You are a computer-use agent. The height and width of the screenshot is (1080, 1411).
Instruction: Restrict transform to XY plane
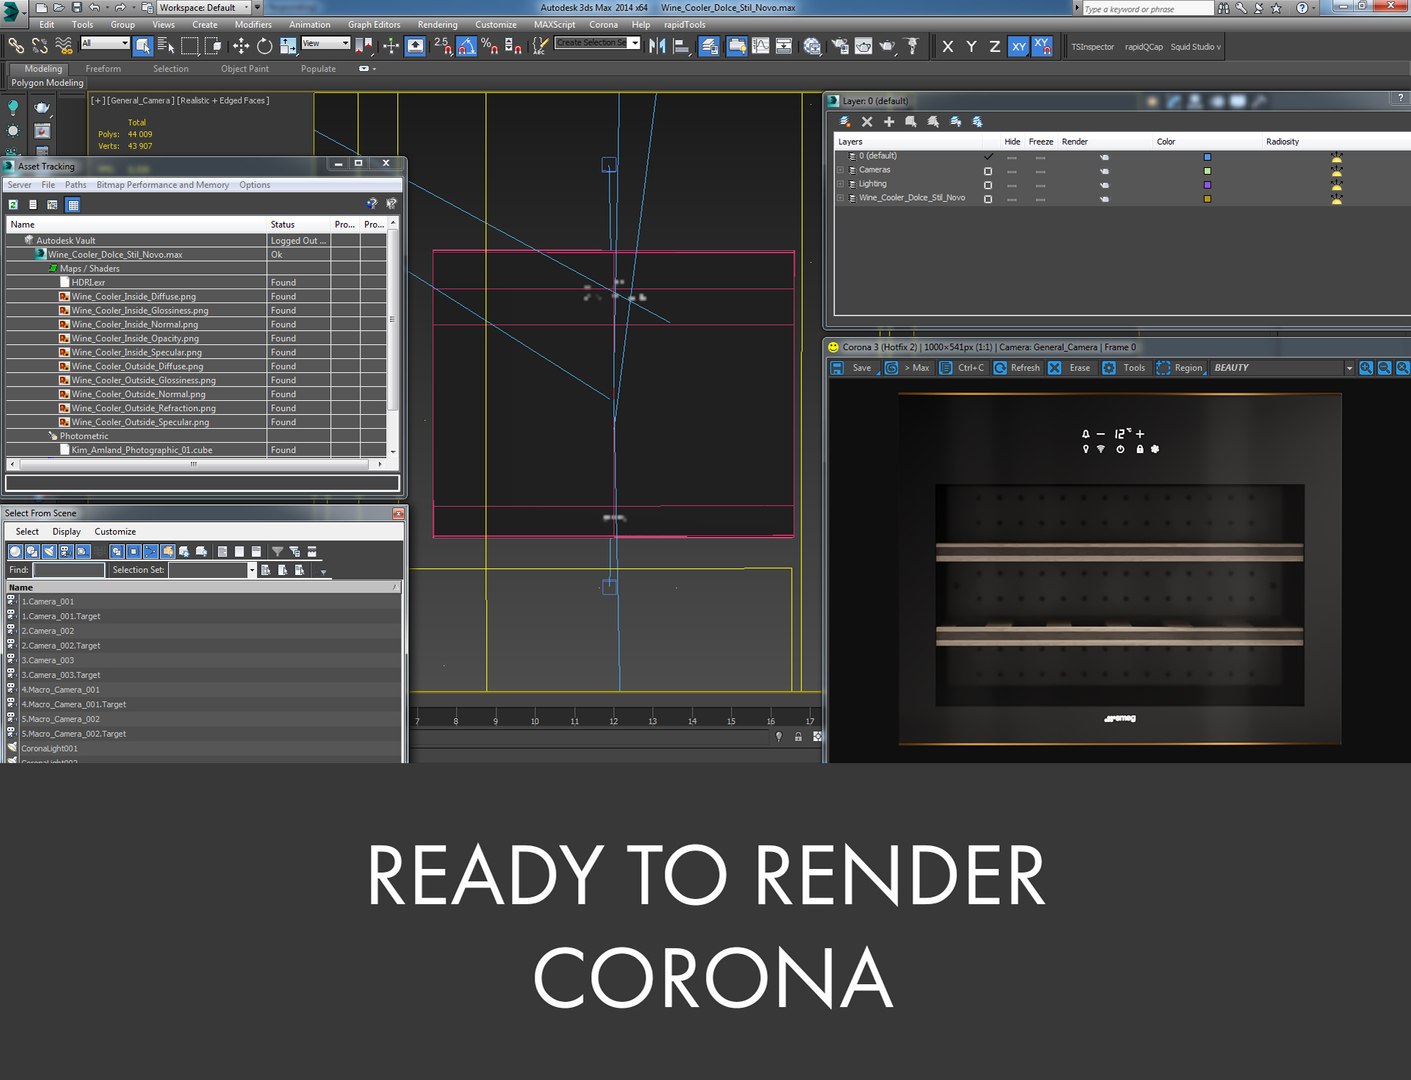click(x=1018, y=46)
